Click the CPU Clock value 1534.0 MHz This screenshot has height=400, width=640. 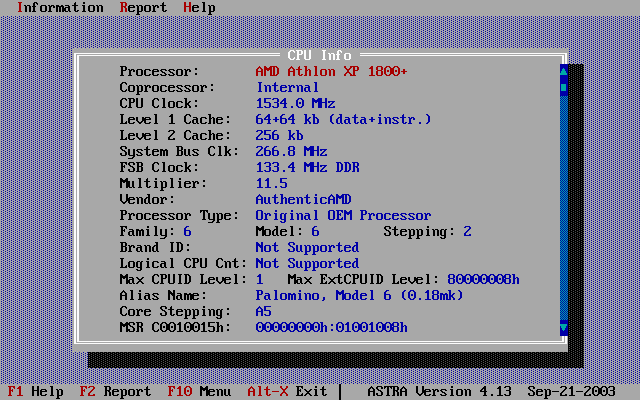(x=295, y=103)
